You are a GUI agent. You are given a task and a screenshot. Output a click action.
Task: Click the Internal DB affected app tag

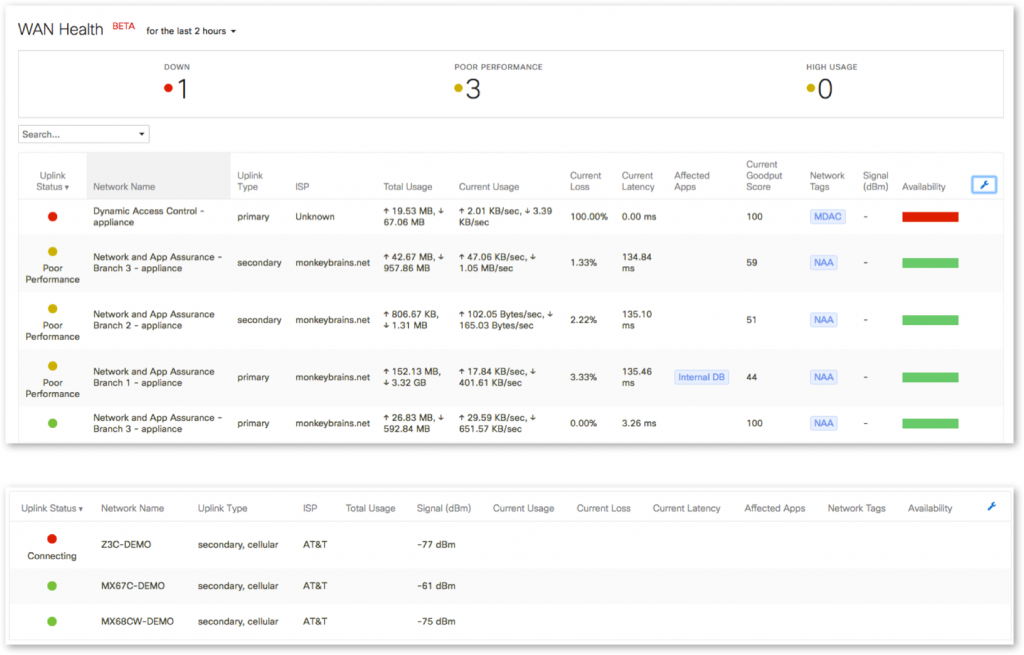point(701,377)
